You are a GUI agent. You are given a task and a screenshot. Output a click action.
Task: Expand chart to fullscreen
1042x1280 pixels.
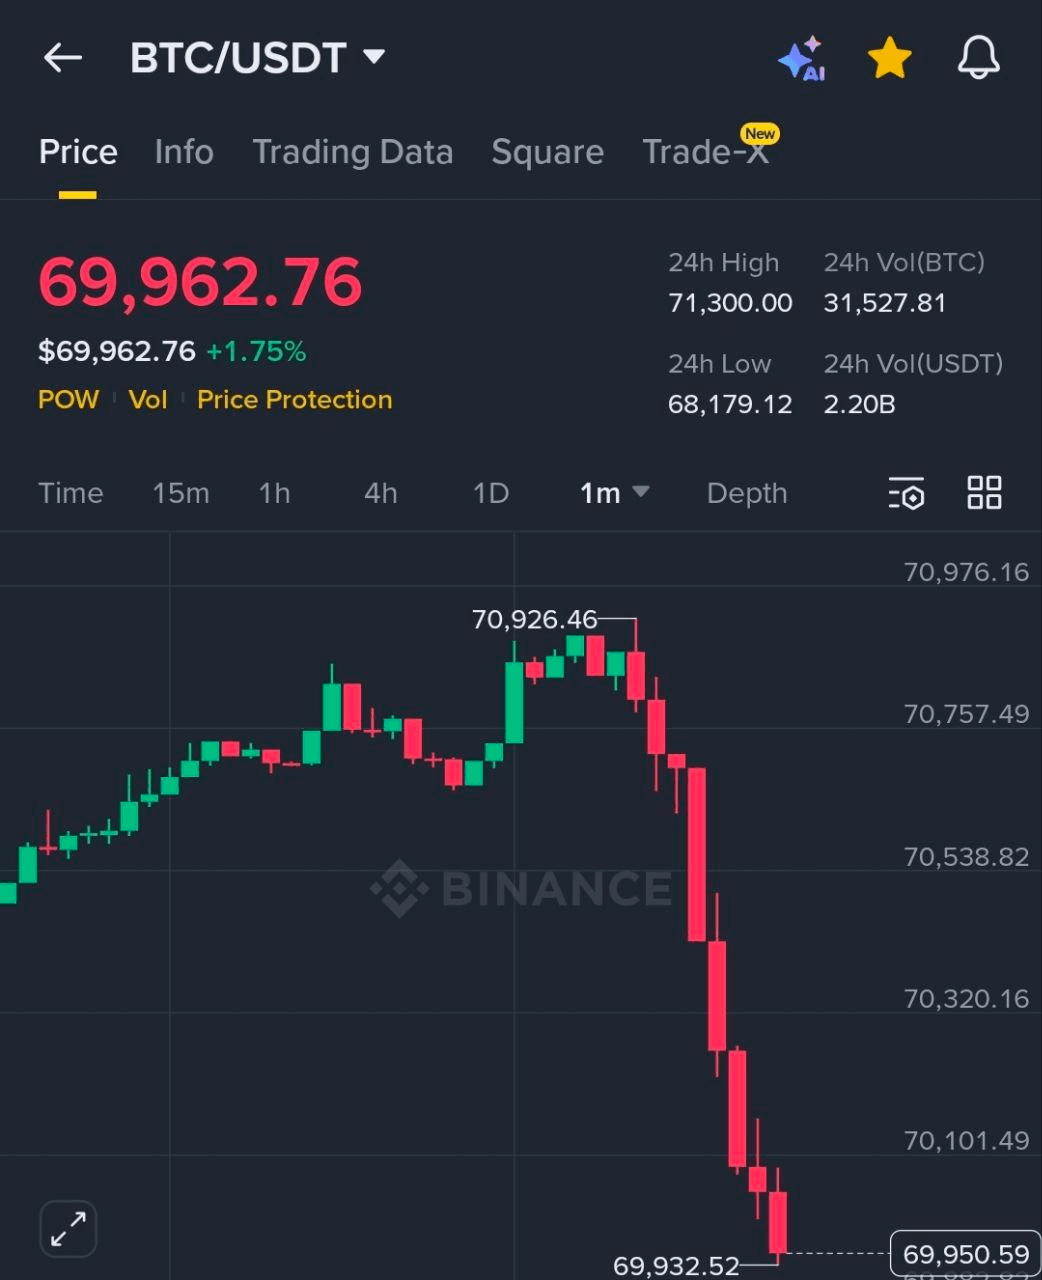tap(68, 1228)
